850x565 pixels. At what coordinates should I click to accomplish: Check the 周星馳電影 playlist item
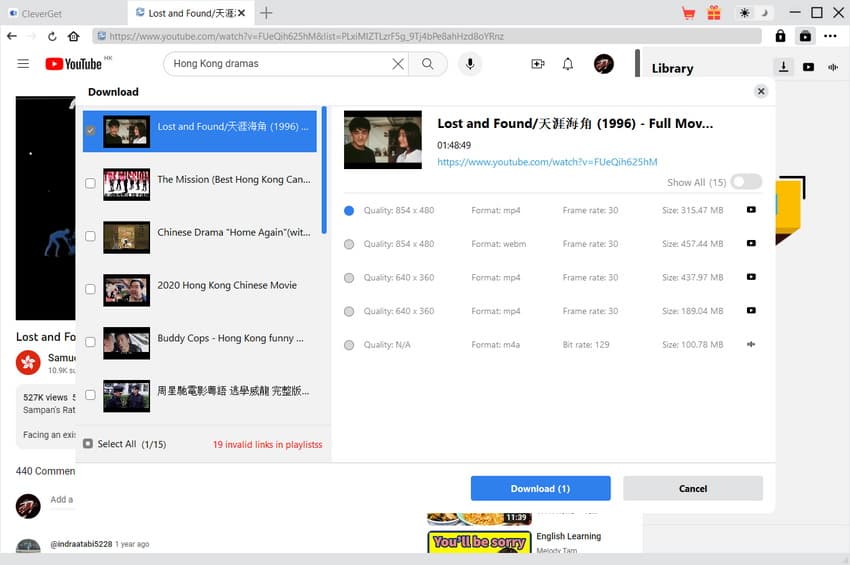91,395
